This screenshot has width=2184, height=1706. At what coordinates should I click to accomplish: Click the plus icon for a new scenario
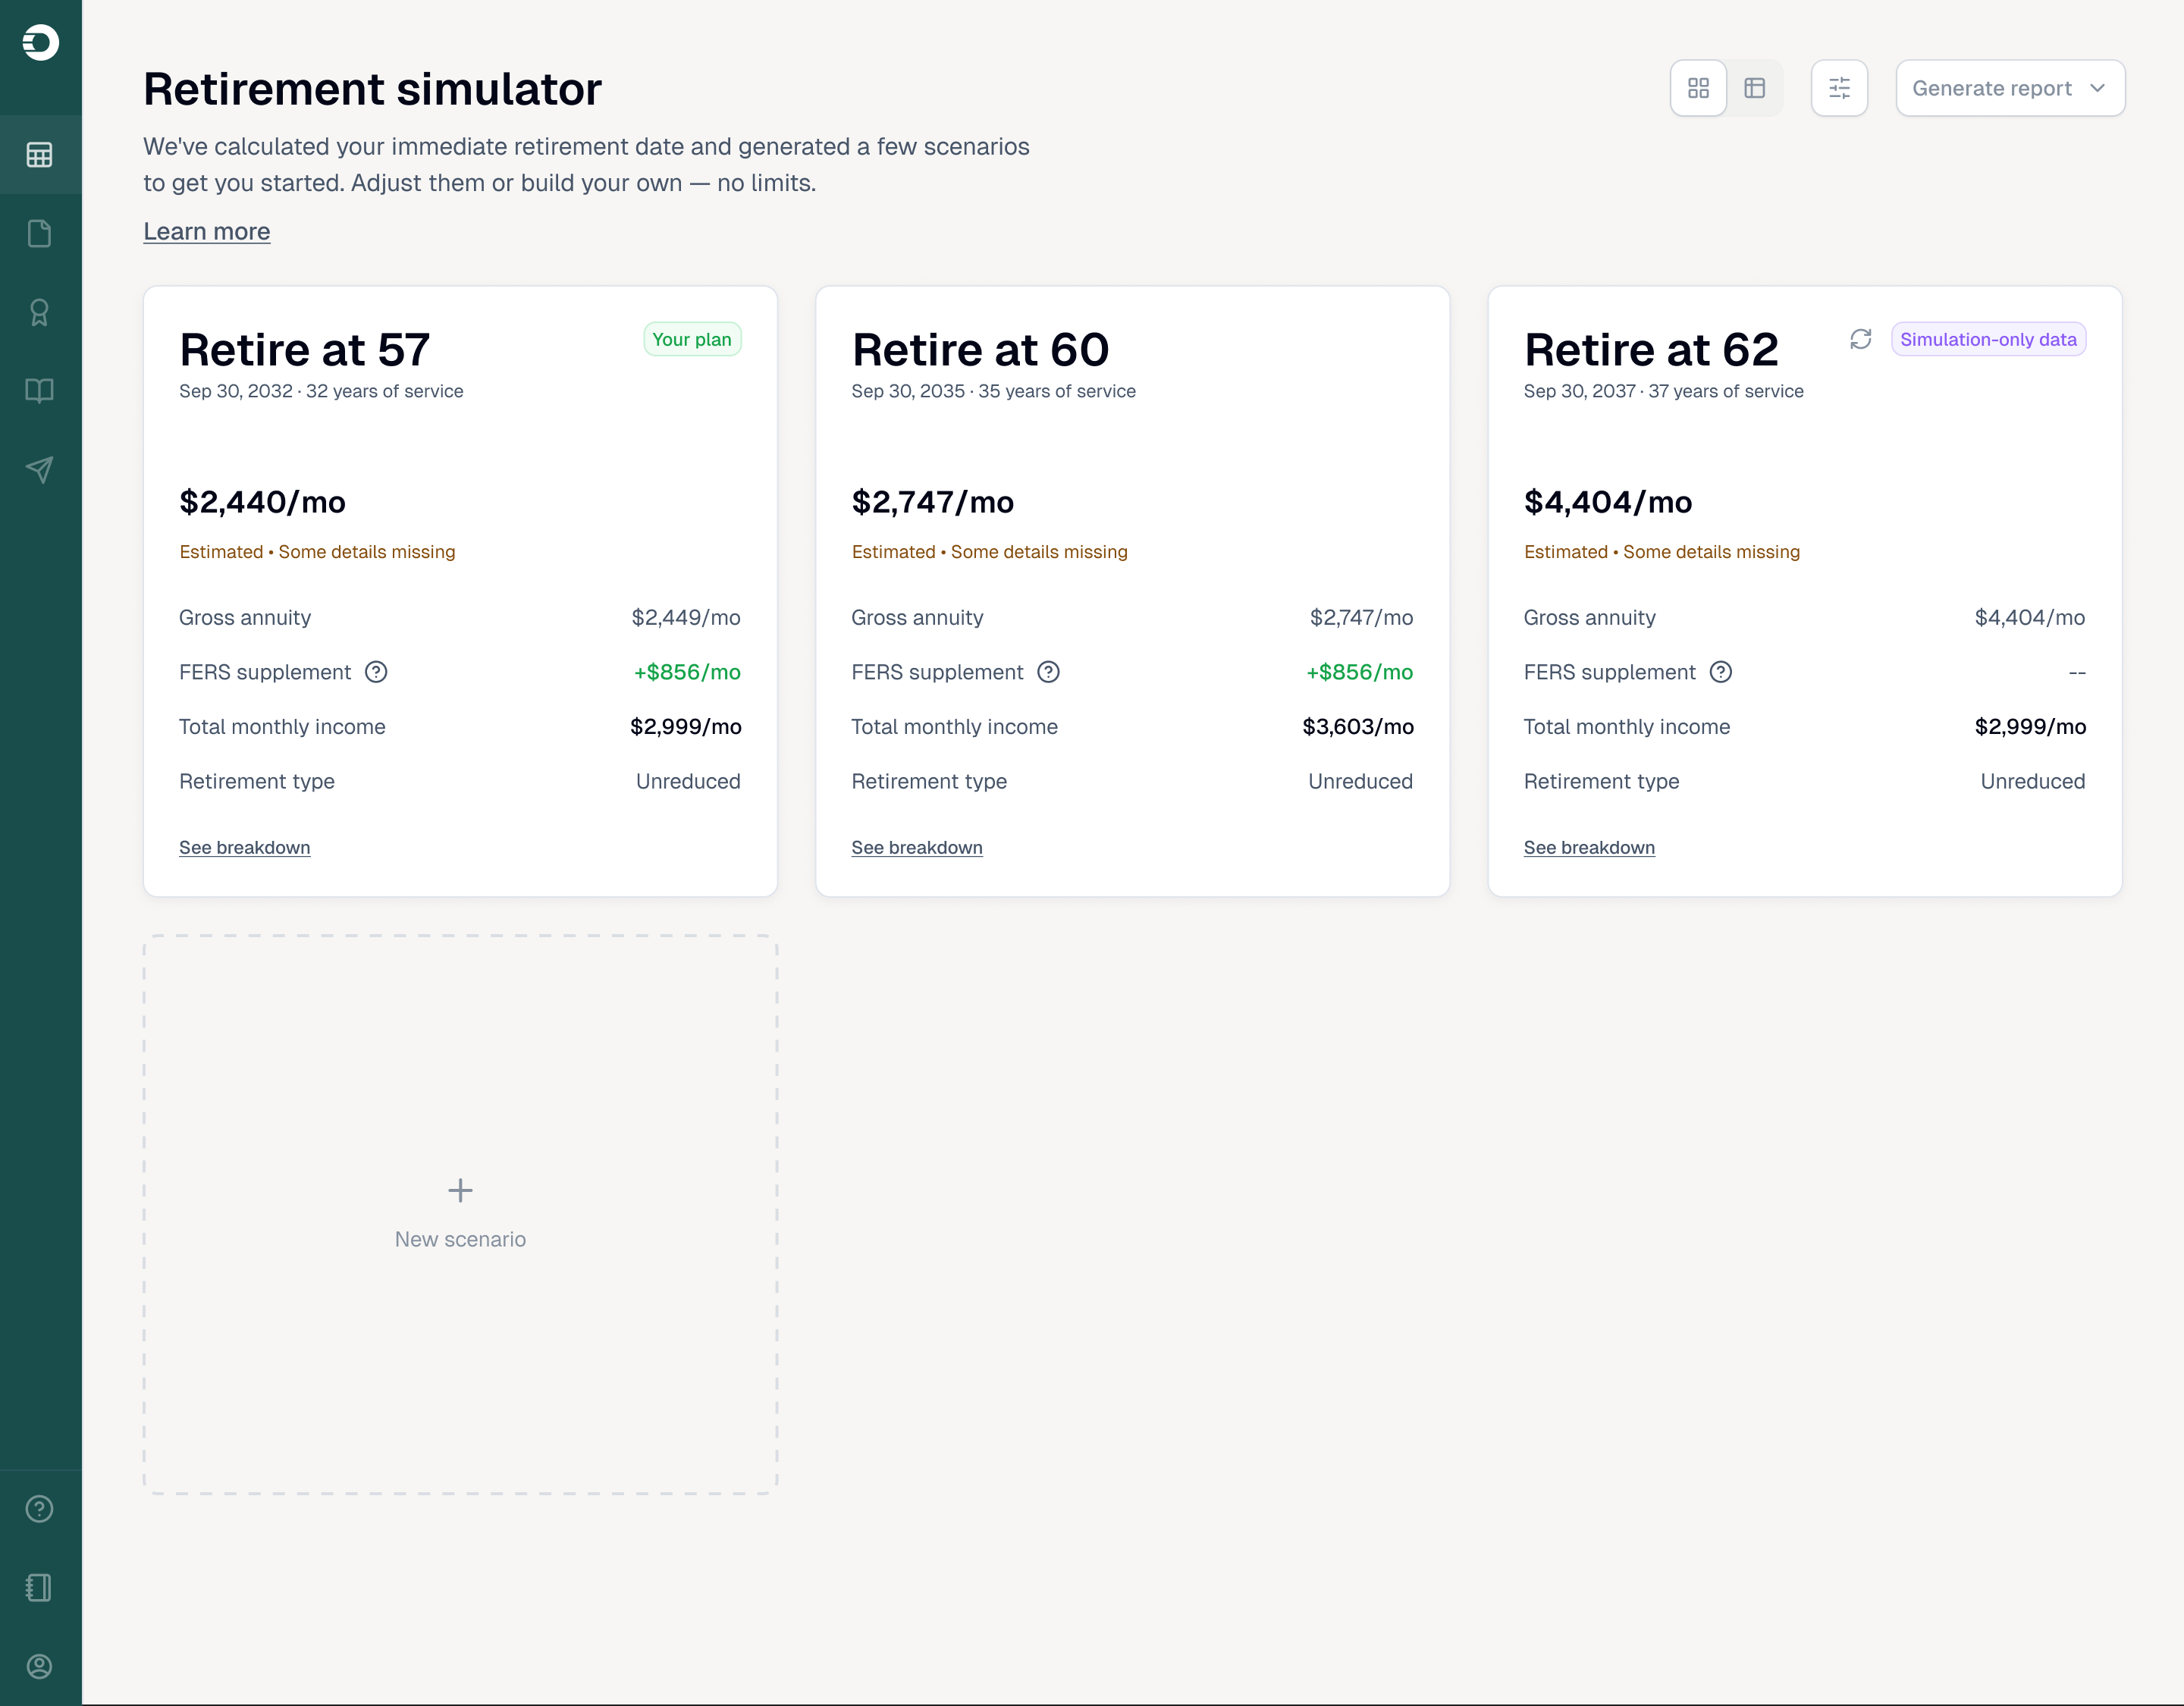(x=460, y=1190)
